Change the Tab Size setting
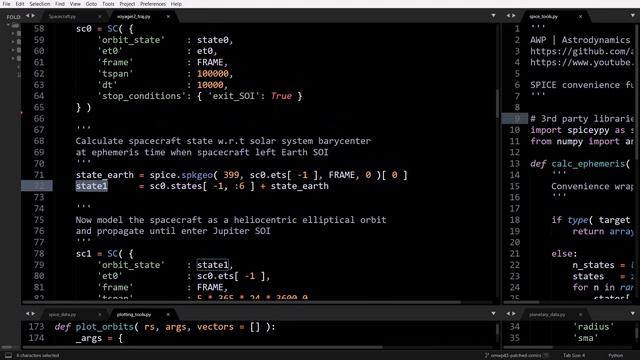The height and width of the screenshot is (360, 640). tap(574, 356)
